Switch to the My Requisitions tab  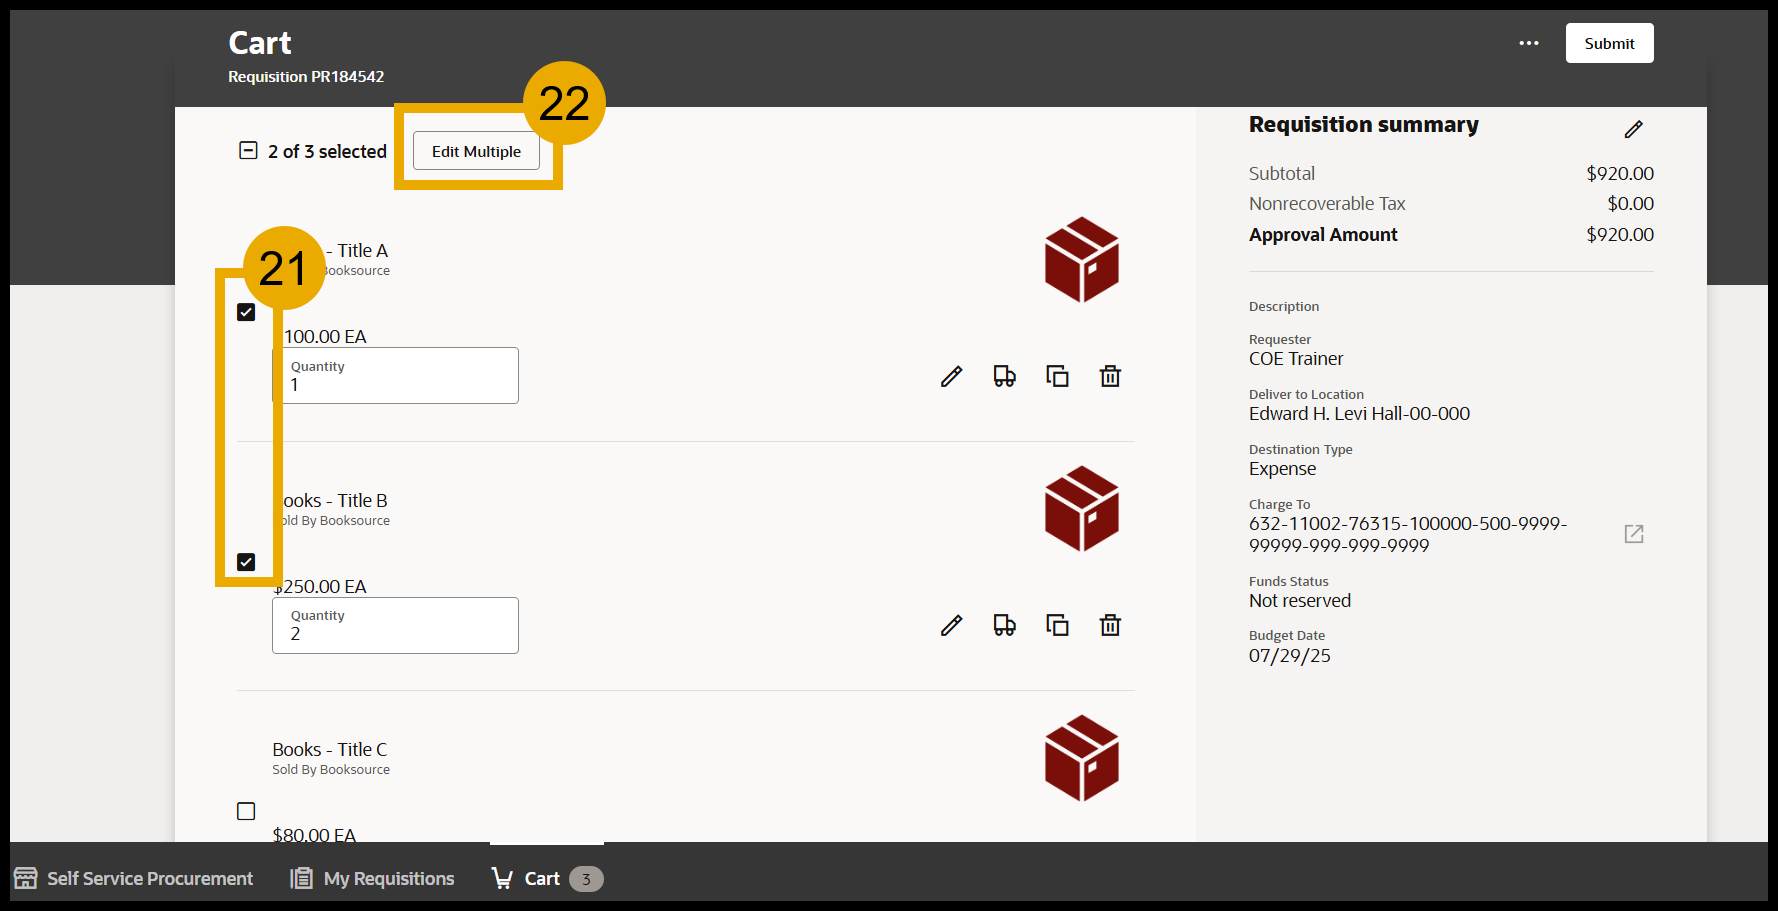(372, 878)
